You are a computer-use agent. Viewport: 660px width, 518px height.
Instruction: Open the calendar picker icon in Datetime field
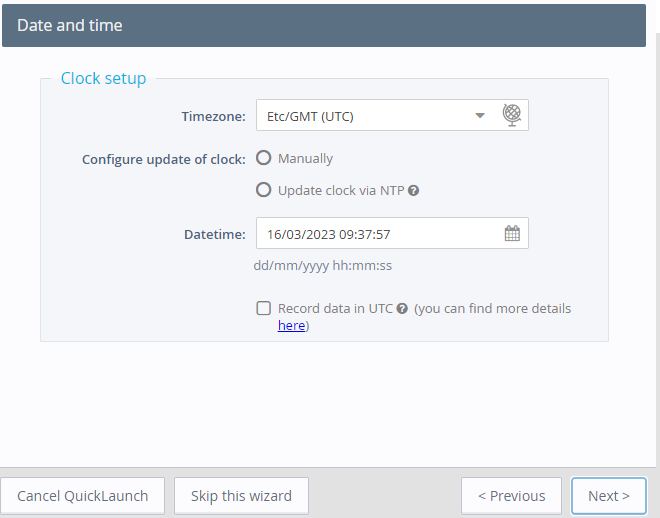[x=512, y=234]
